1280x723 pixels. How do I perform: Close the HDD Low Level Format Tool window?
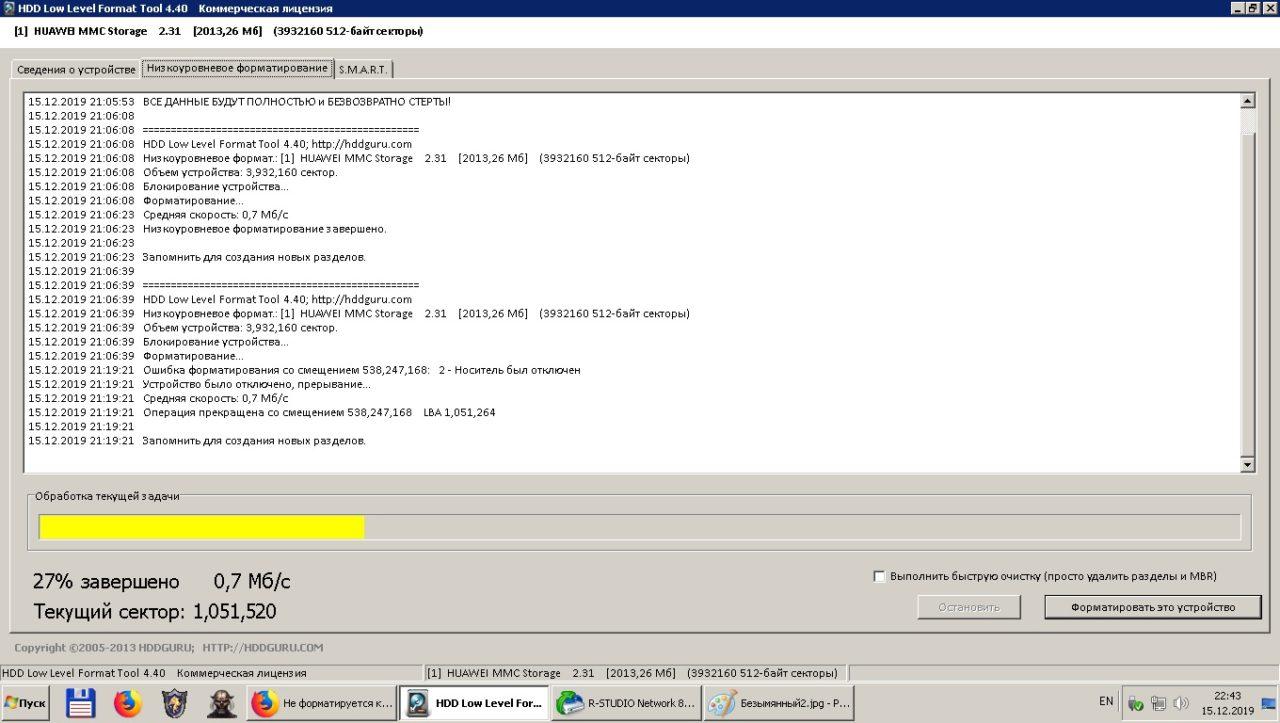coord(1270,7)
